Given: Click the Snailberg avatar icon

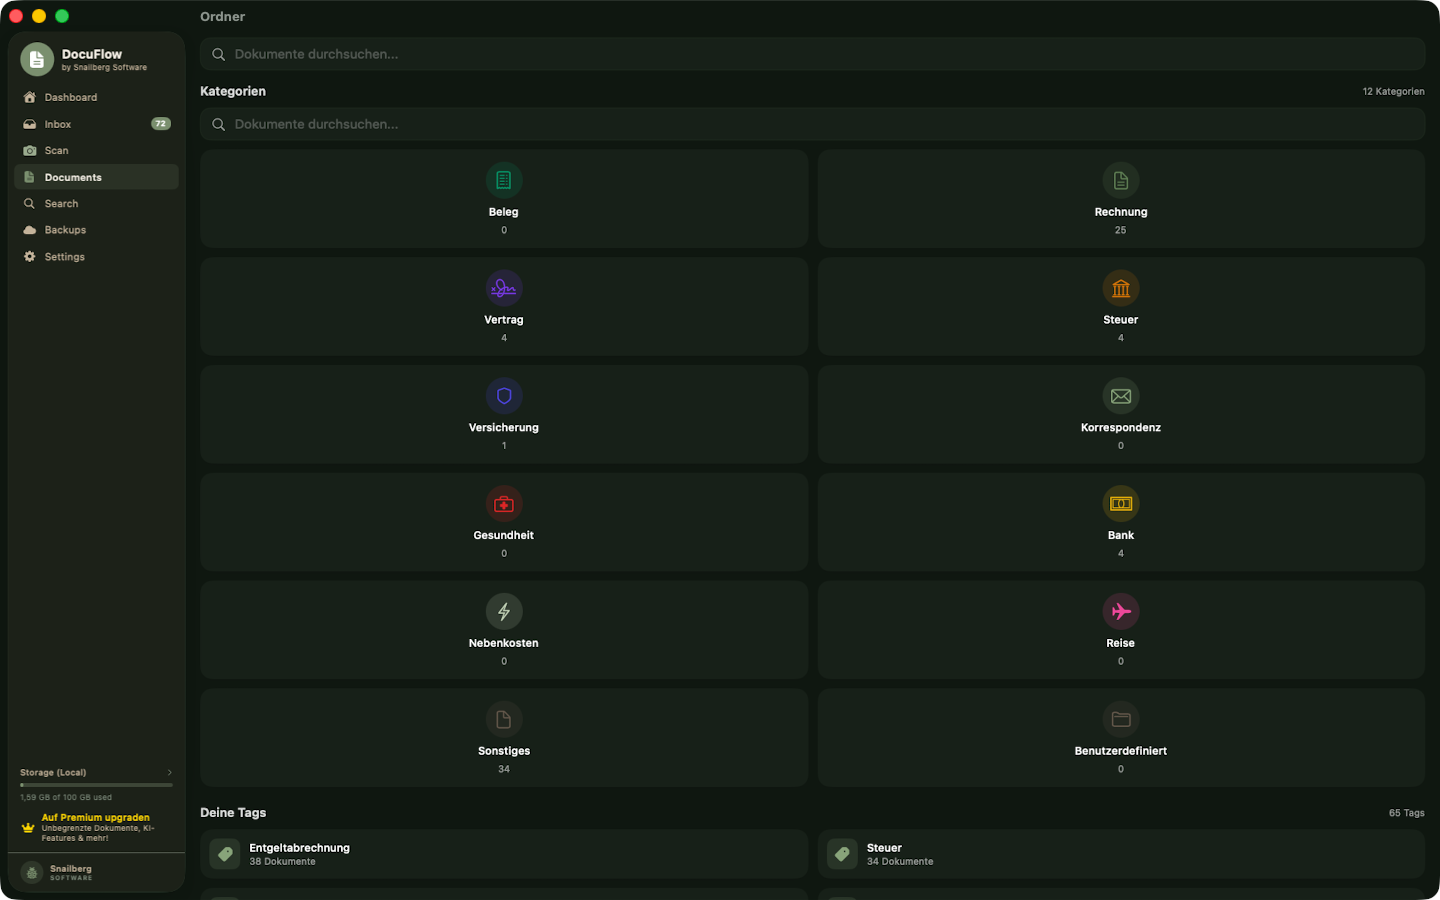Looking at the screenshot, I should pos(32,873).
